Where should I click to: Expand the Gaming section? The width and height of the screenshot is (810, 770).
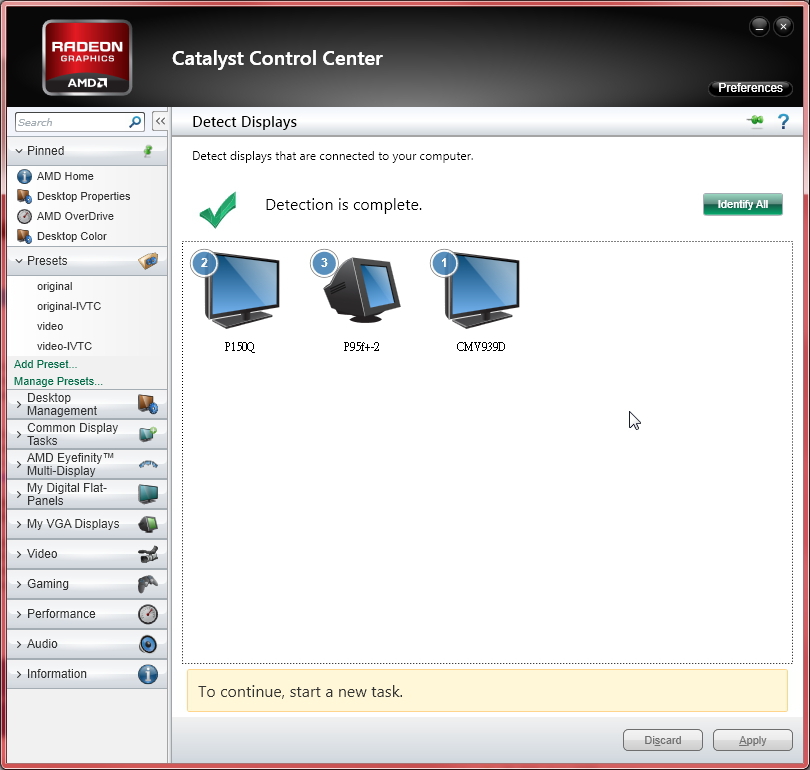pyautogui.click(x=19, y=584)
